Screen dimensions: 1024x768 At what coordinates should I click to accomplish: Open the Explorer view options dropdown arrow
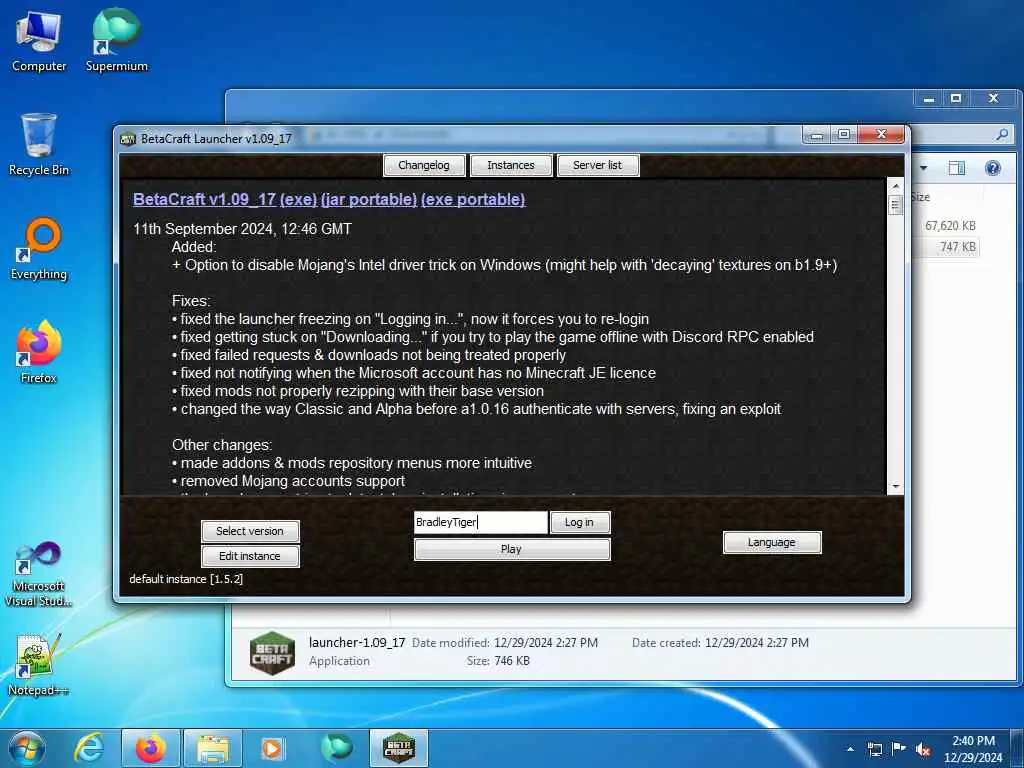click(x=923, y=168)
